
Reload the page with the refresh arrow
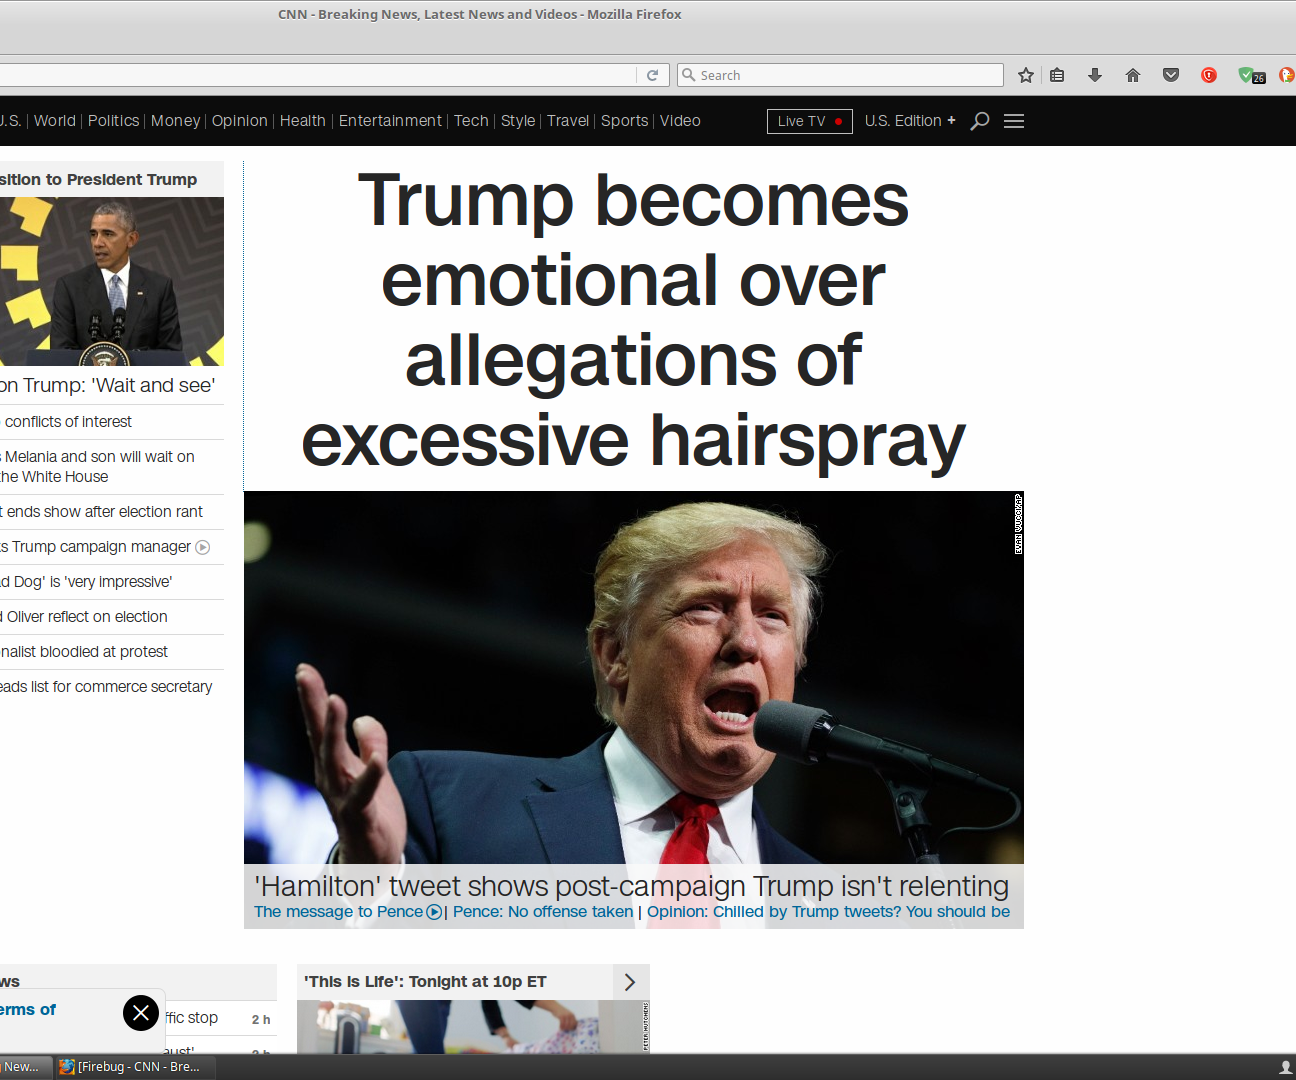pos(652,75)
